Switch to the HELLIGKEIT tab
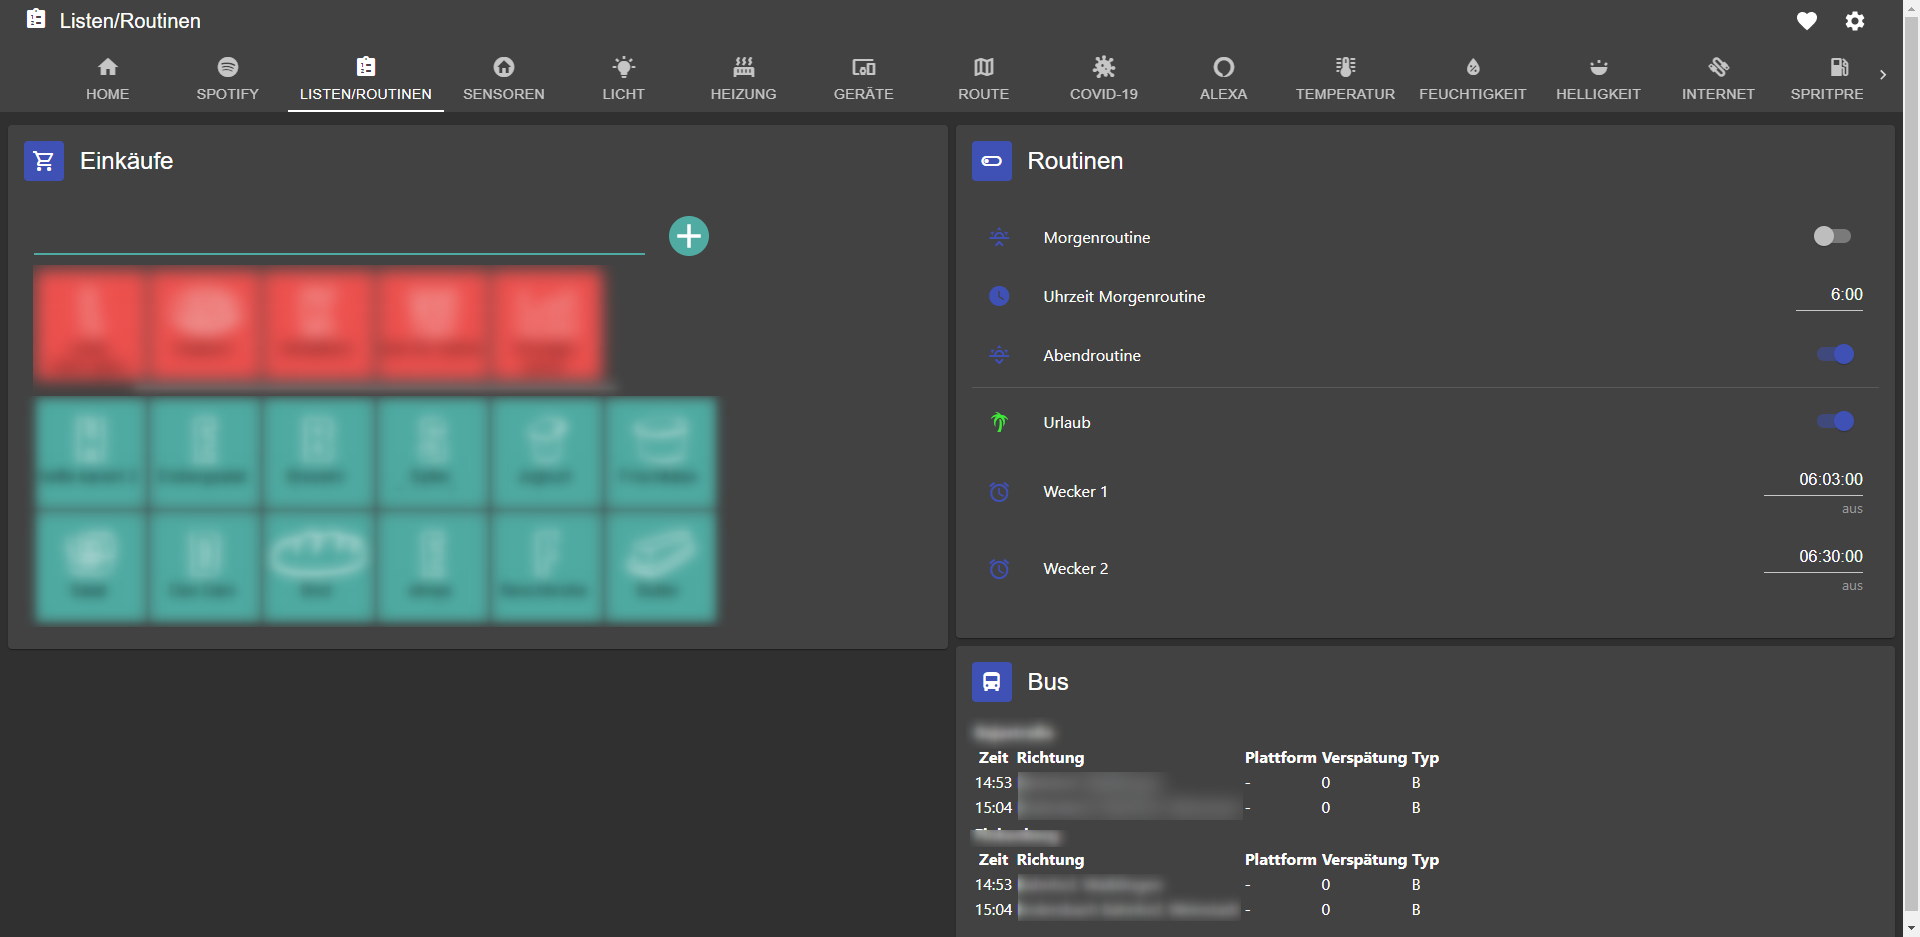This screenshot has height=937, width=1920. (1598, 79)
